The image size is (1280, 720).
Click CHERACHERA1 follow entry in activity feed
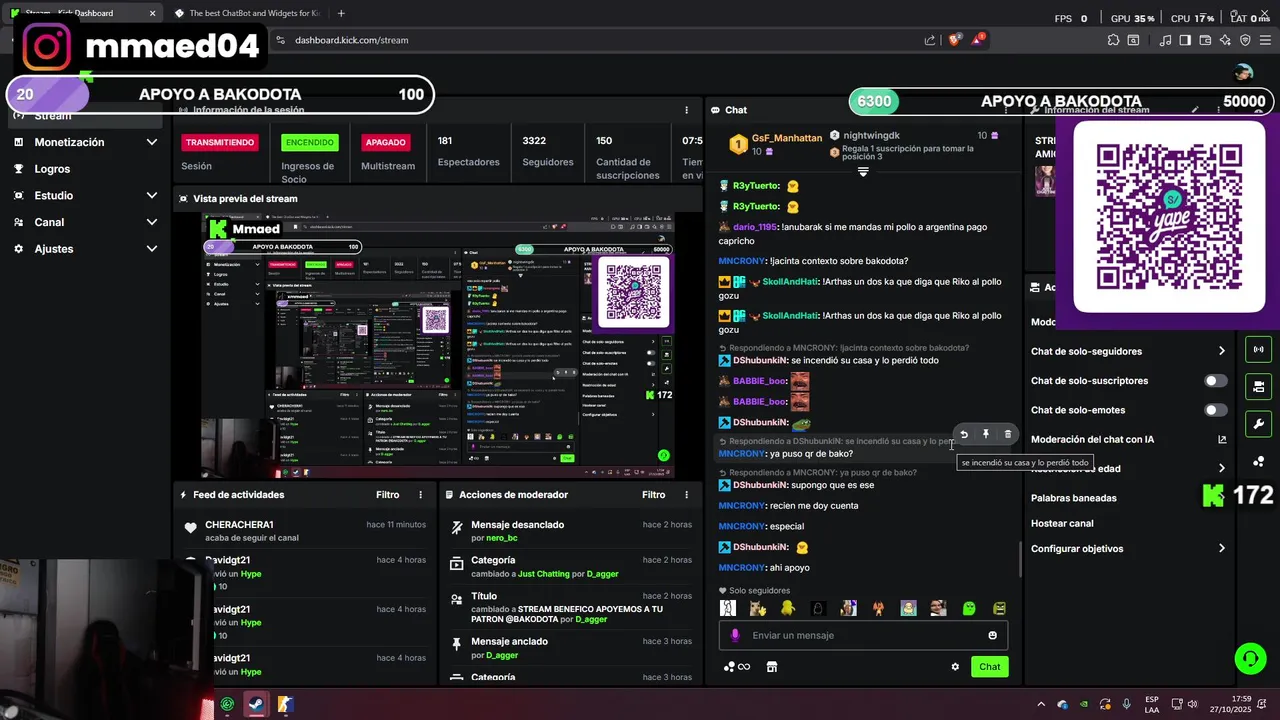click(305, 531)
